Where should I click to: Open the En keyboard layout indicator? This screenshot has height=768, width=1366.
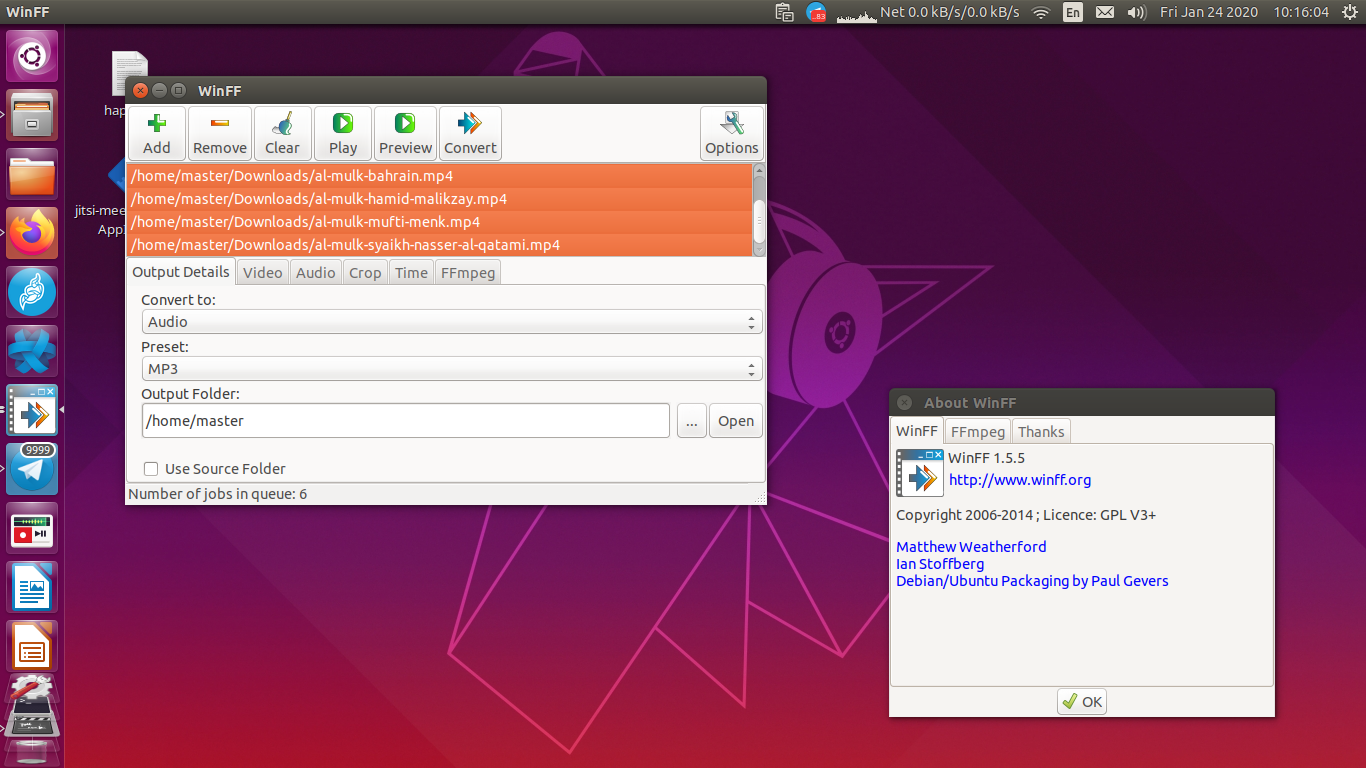click(1073, 12)
